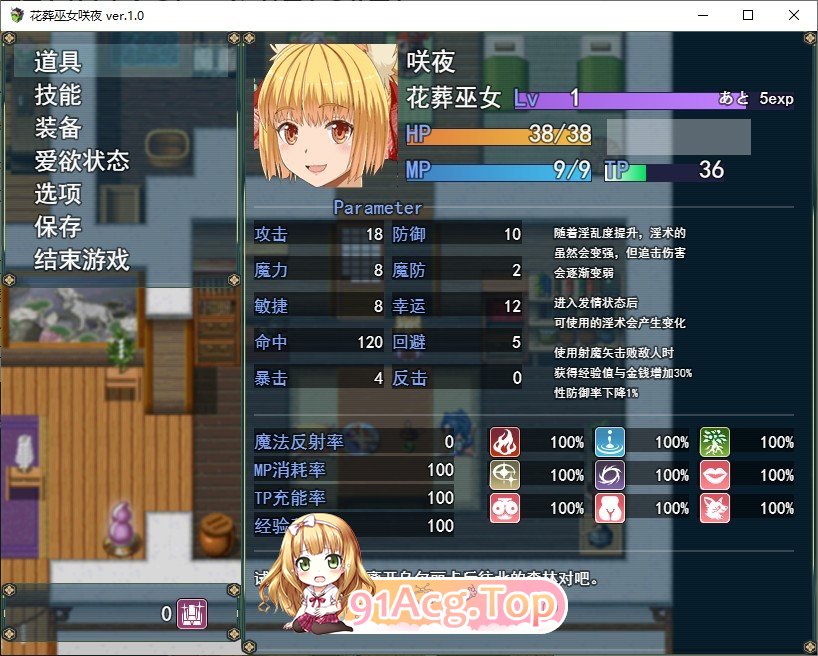Click the blue MP gauge bar
Viewport: 818px width, 656px height.
(x=500, y=170)
